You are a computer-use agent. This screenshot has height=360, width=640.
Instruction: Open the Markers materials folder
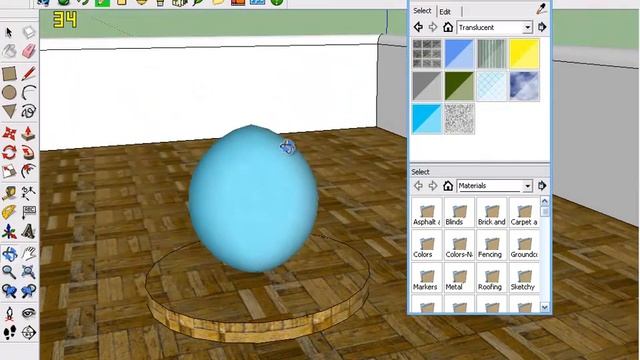point(427,278)
